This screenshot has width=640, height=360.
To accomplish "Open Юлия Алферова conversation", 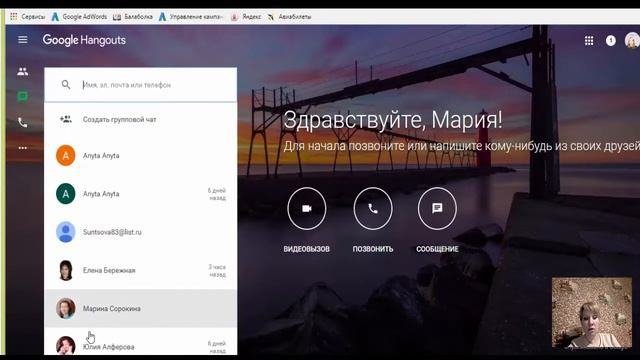I will (x=140, y=341).
